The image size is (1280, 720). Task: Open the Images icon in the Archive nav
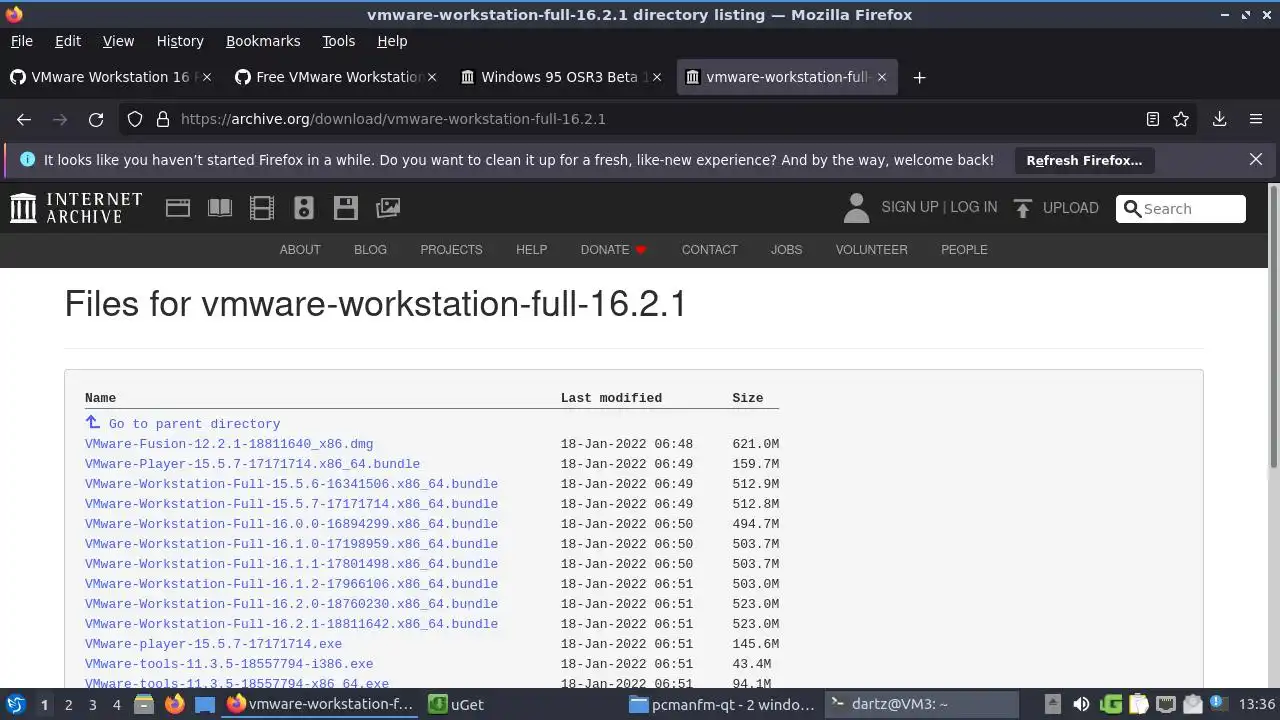click(388, 208)
